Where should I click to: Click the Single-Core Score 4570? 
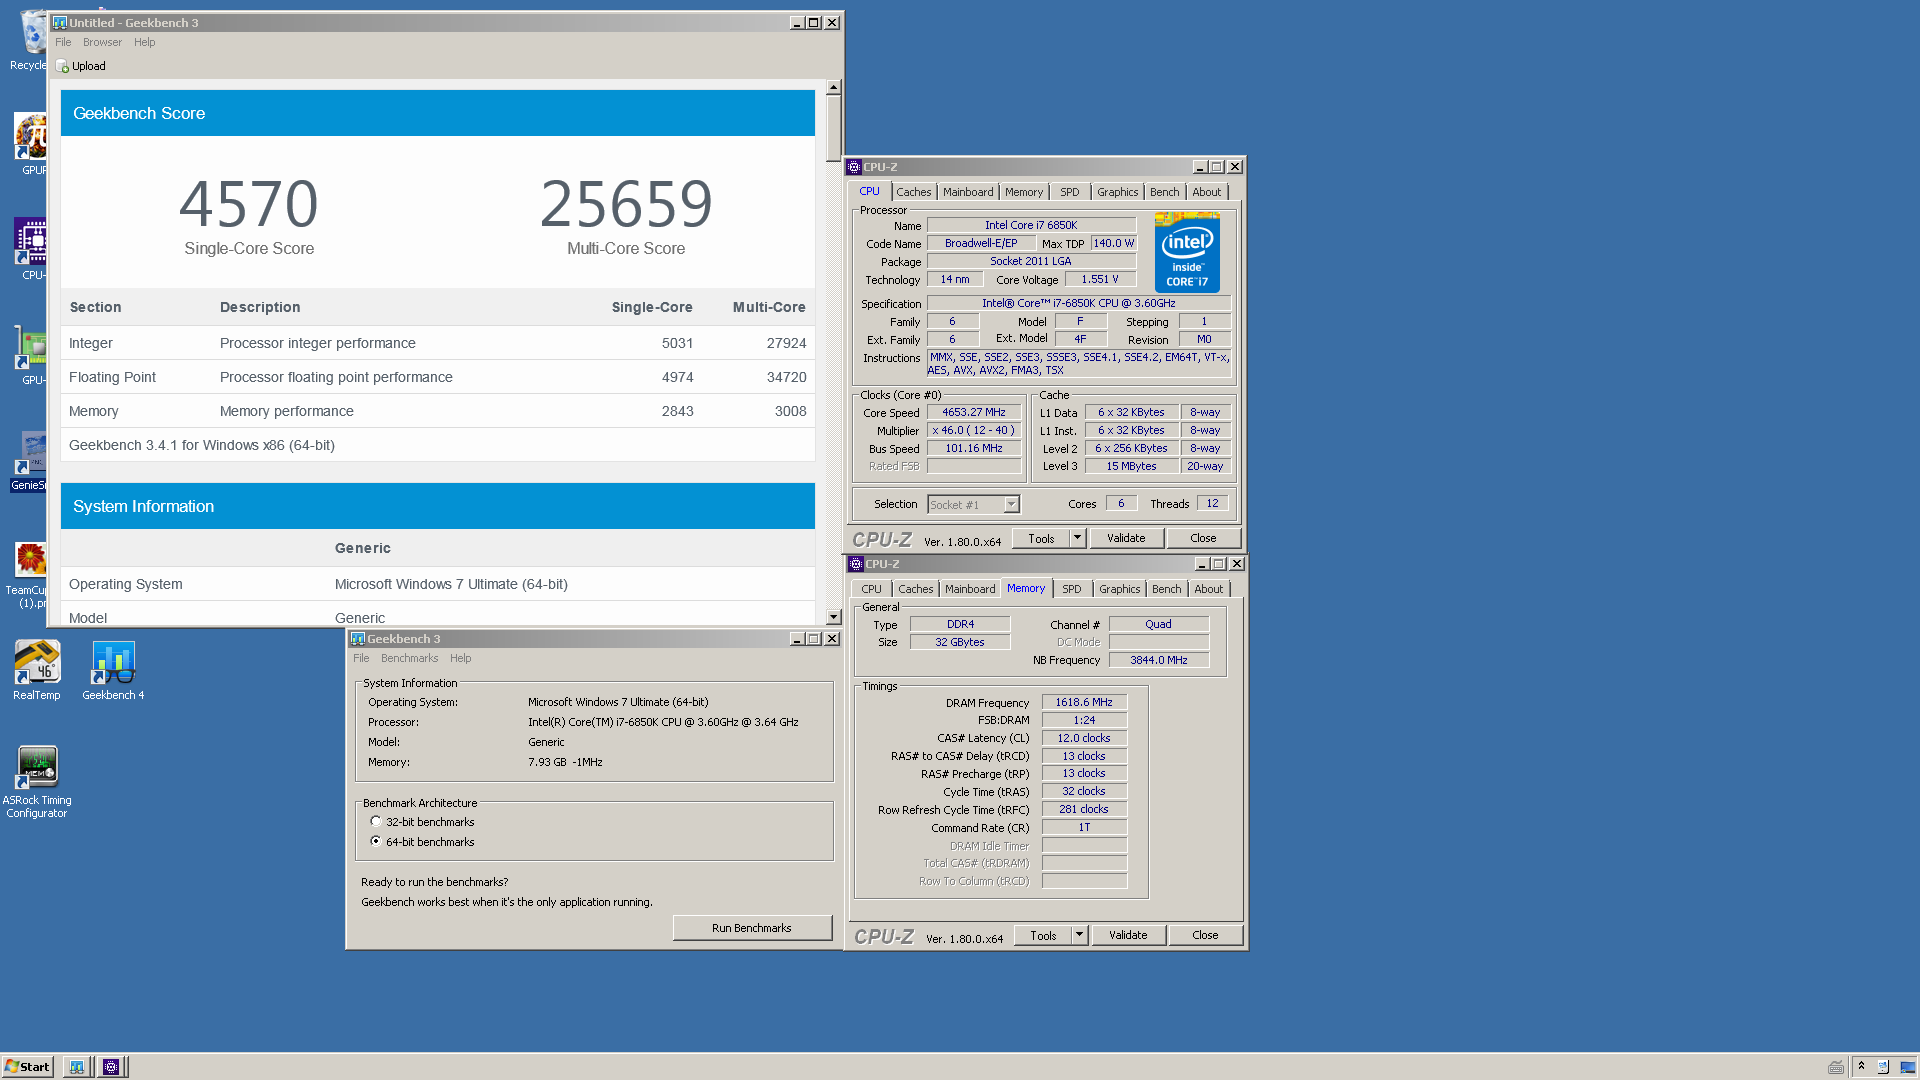(x=249, y=204)
